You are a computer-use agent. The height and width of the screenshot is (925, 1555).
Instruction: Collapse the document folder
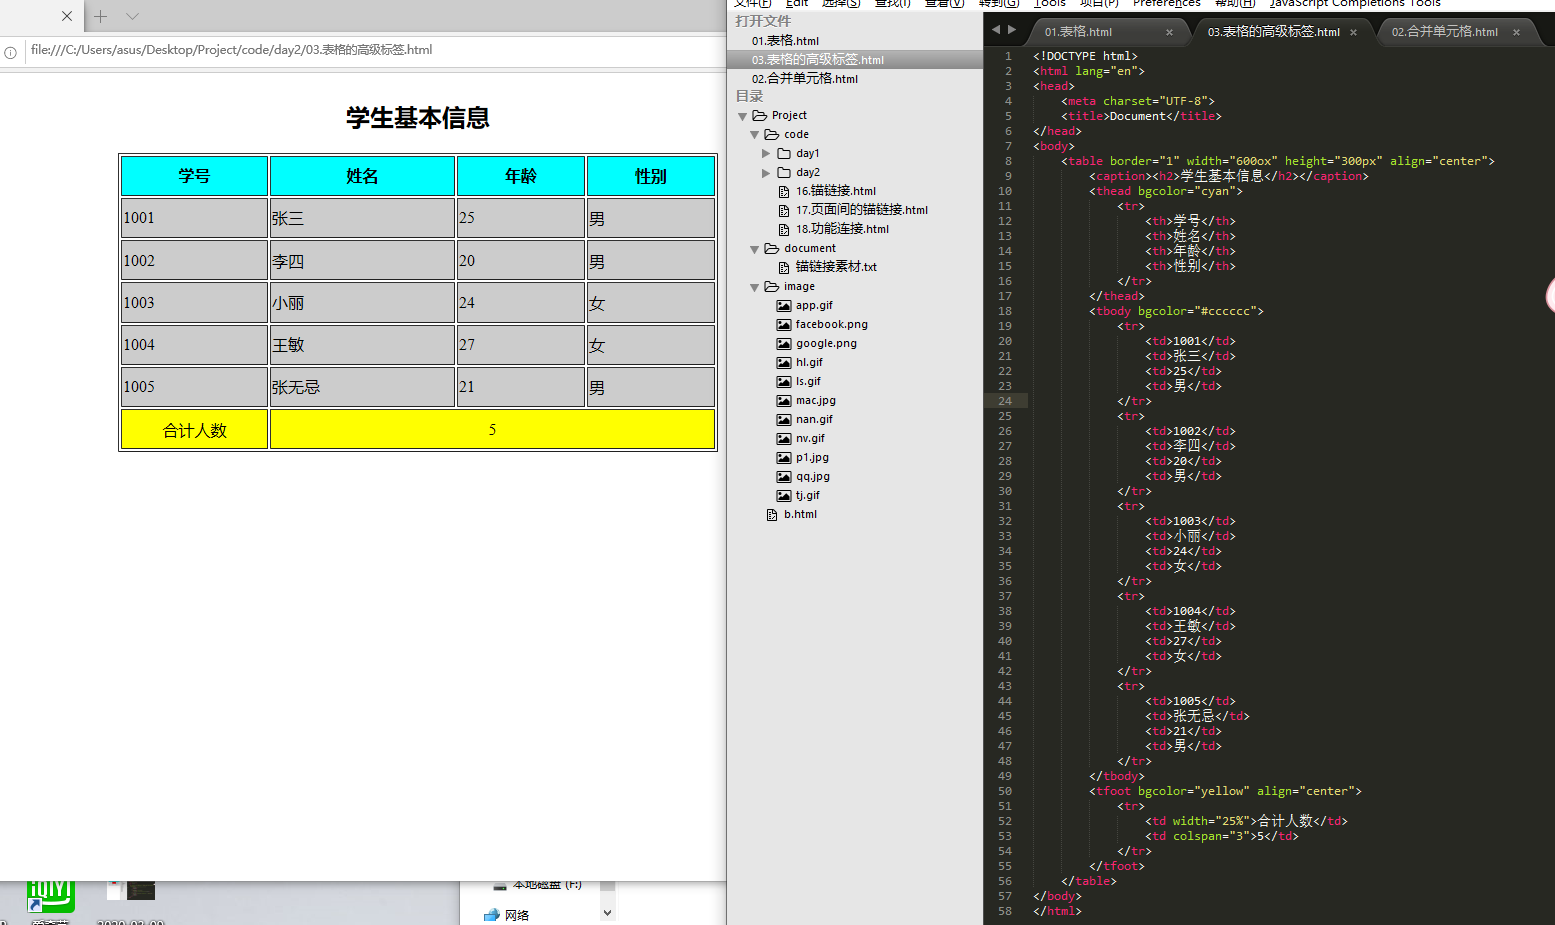tap(755, 249)
